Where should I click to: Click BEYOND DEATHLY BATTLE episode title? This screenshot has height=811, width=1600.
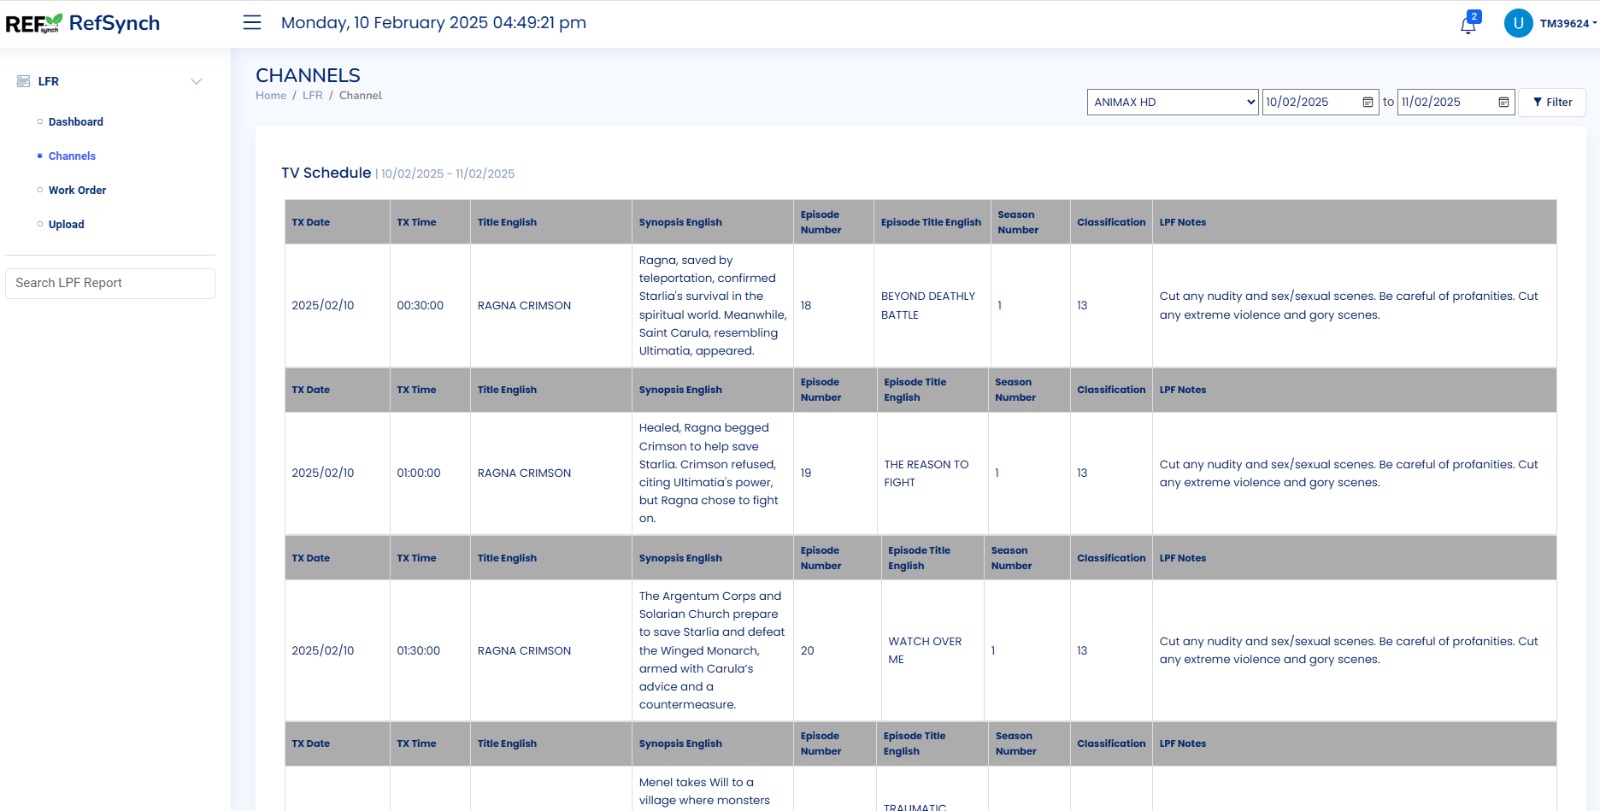click(928, 306)
